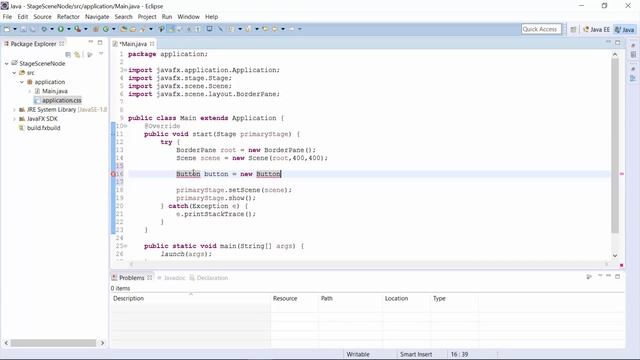Screen dimensions: 640x360
Task: Open the Project menu
Action: point(147,17)
